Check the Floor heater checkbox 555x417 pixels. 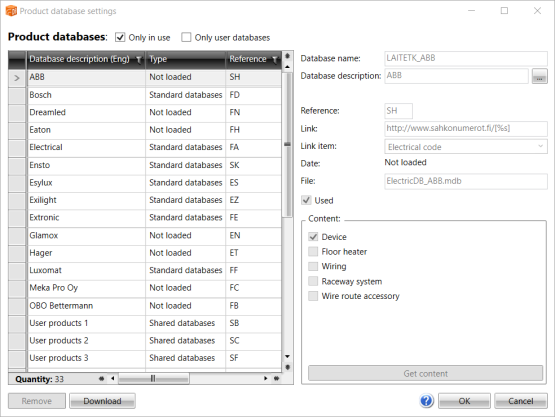(x=313, y=252)
